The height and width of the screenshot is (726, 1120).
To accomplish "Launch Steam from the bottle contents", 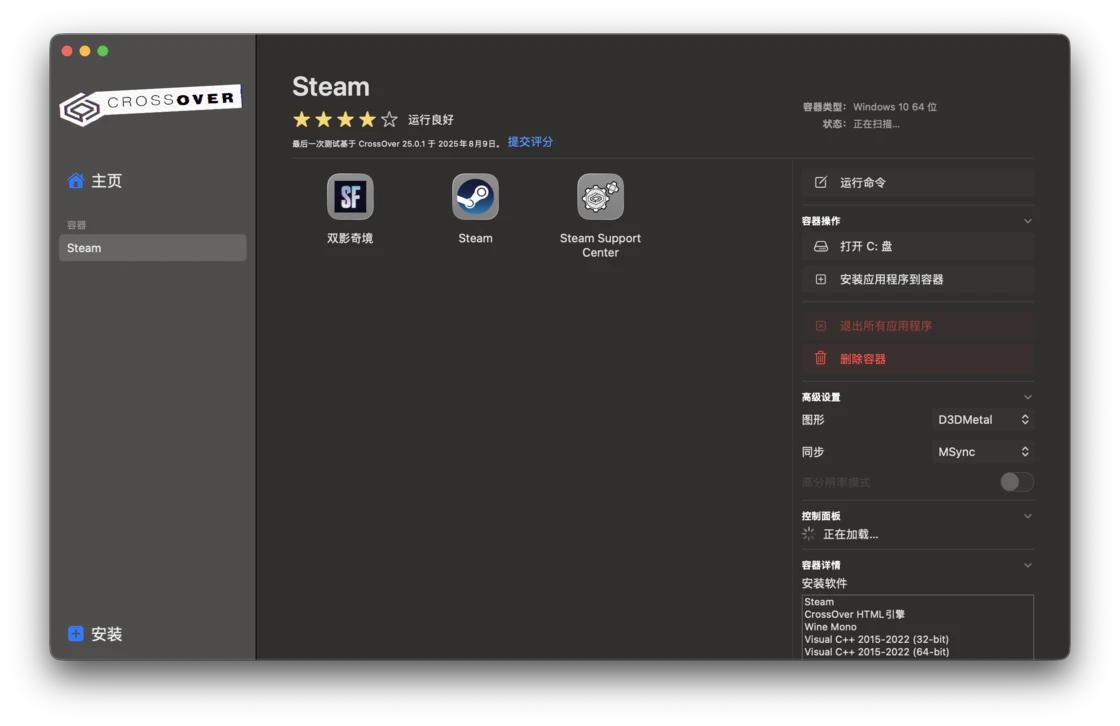I will (475, 197).
